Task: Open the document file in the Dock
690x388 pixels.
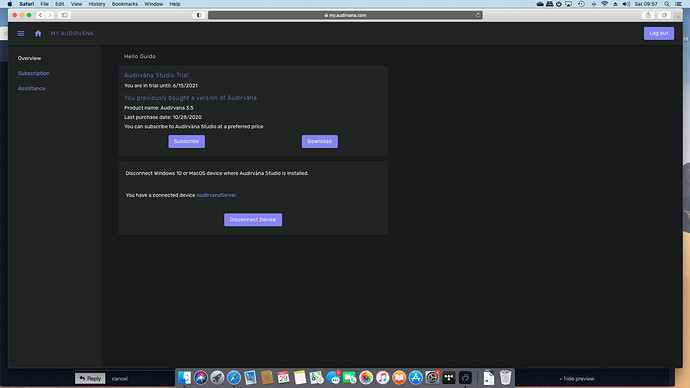Action: (x=489, y=377)
